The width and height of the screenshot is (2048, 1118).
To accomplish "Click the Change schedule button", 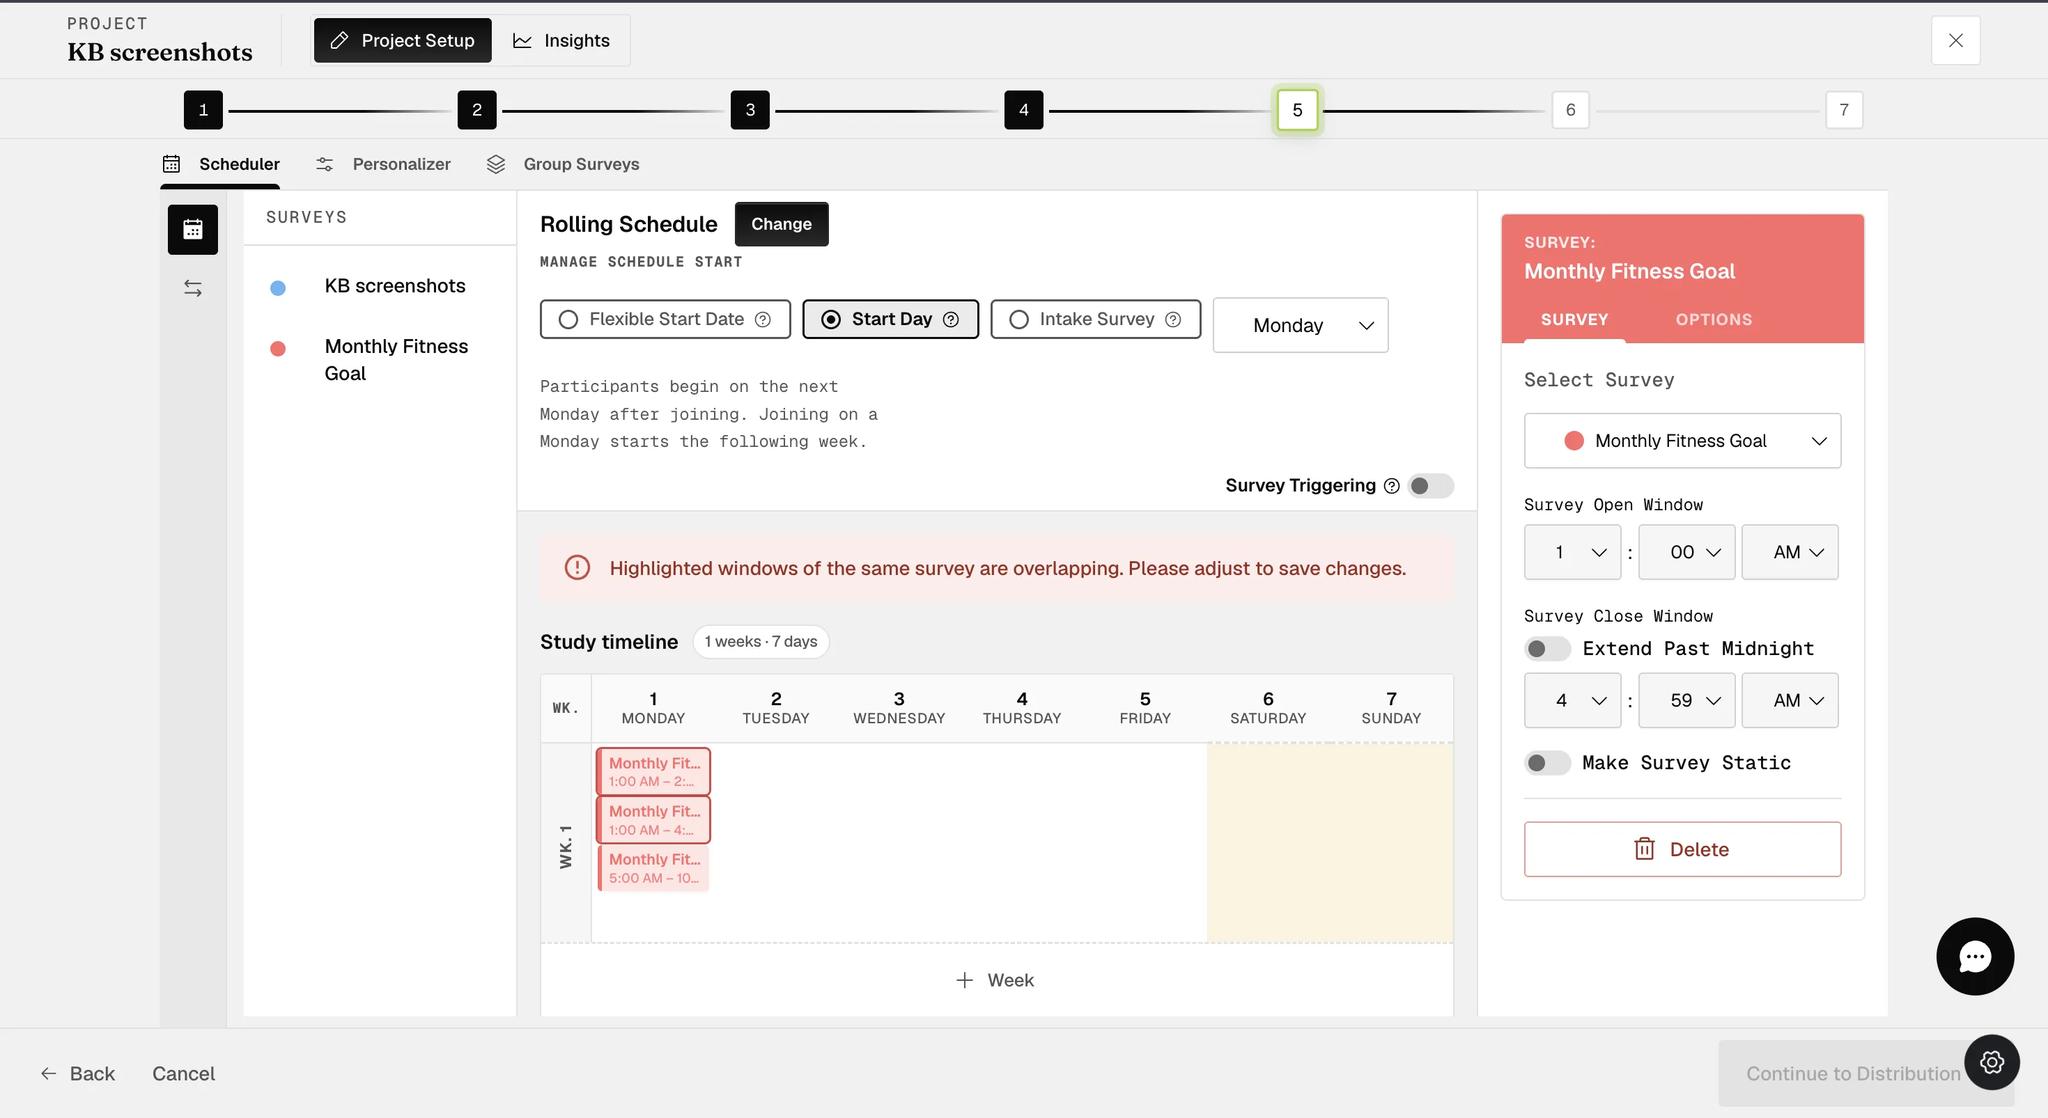I will 781,224.
